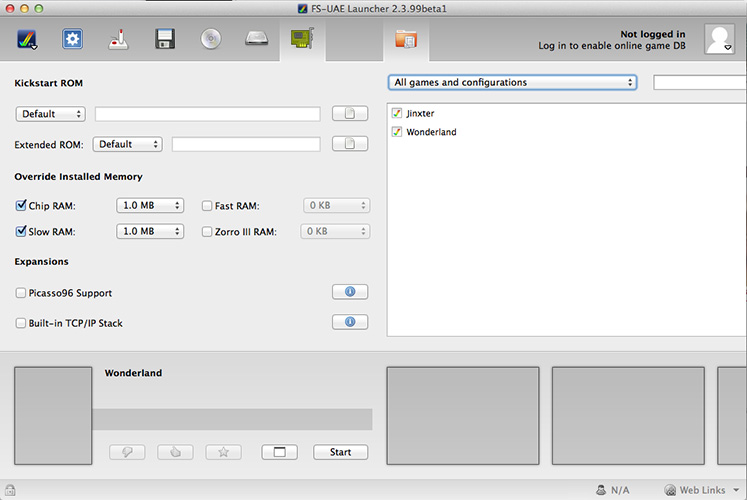Select Jinxter in the games list
The image size is (747, 500).
click(420, 114)
